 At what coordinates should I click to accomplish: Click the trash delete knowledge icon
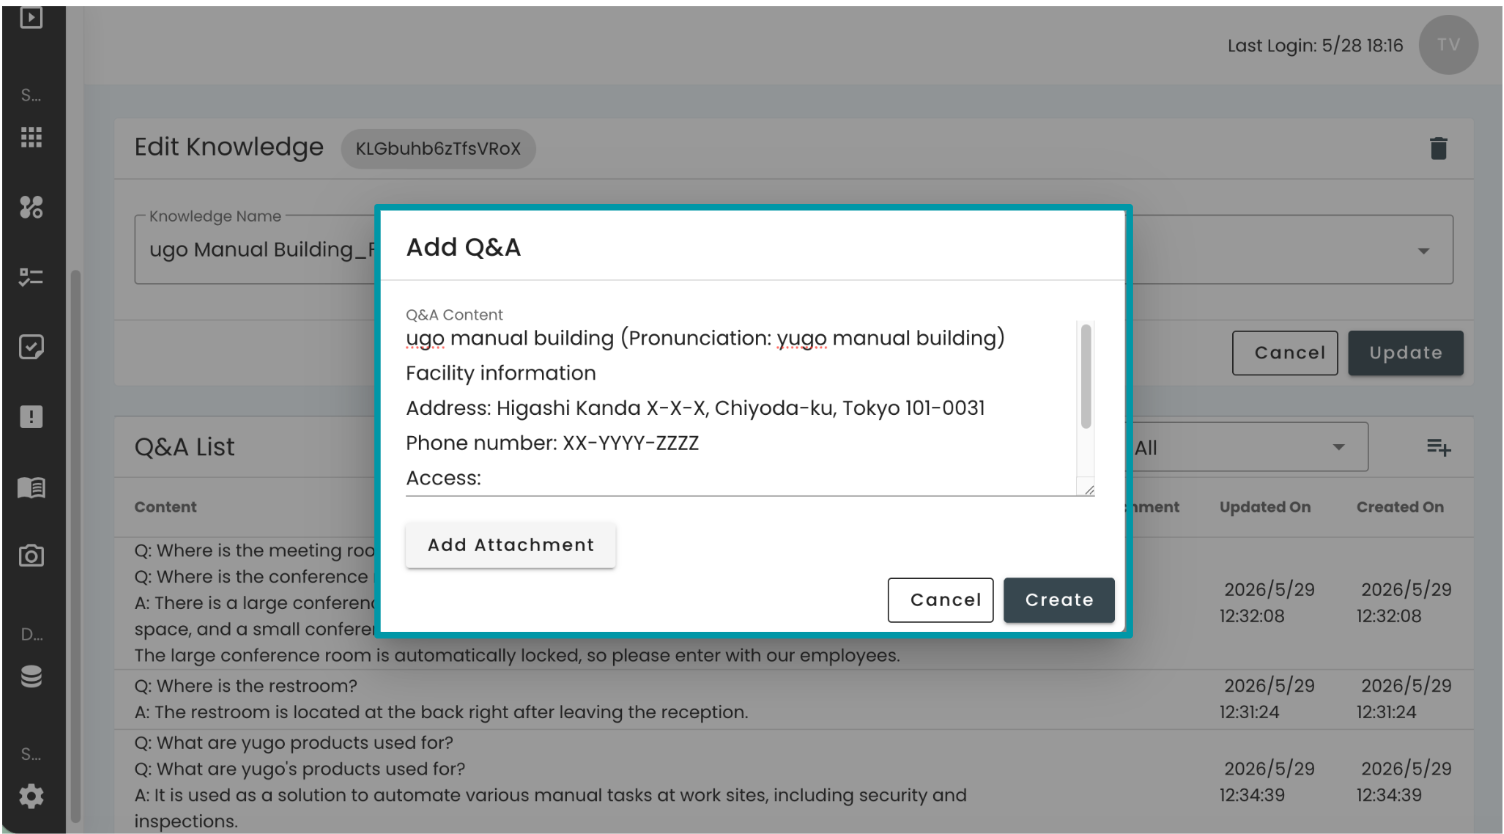[1438, 148]
